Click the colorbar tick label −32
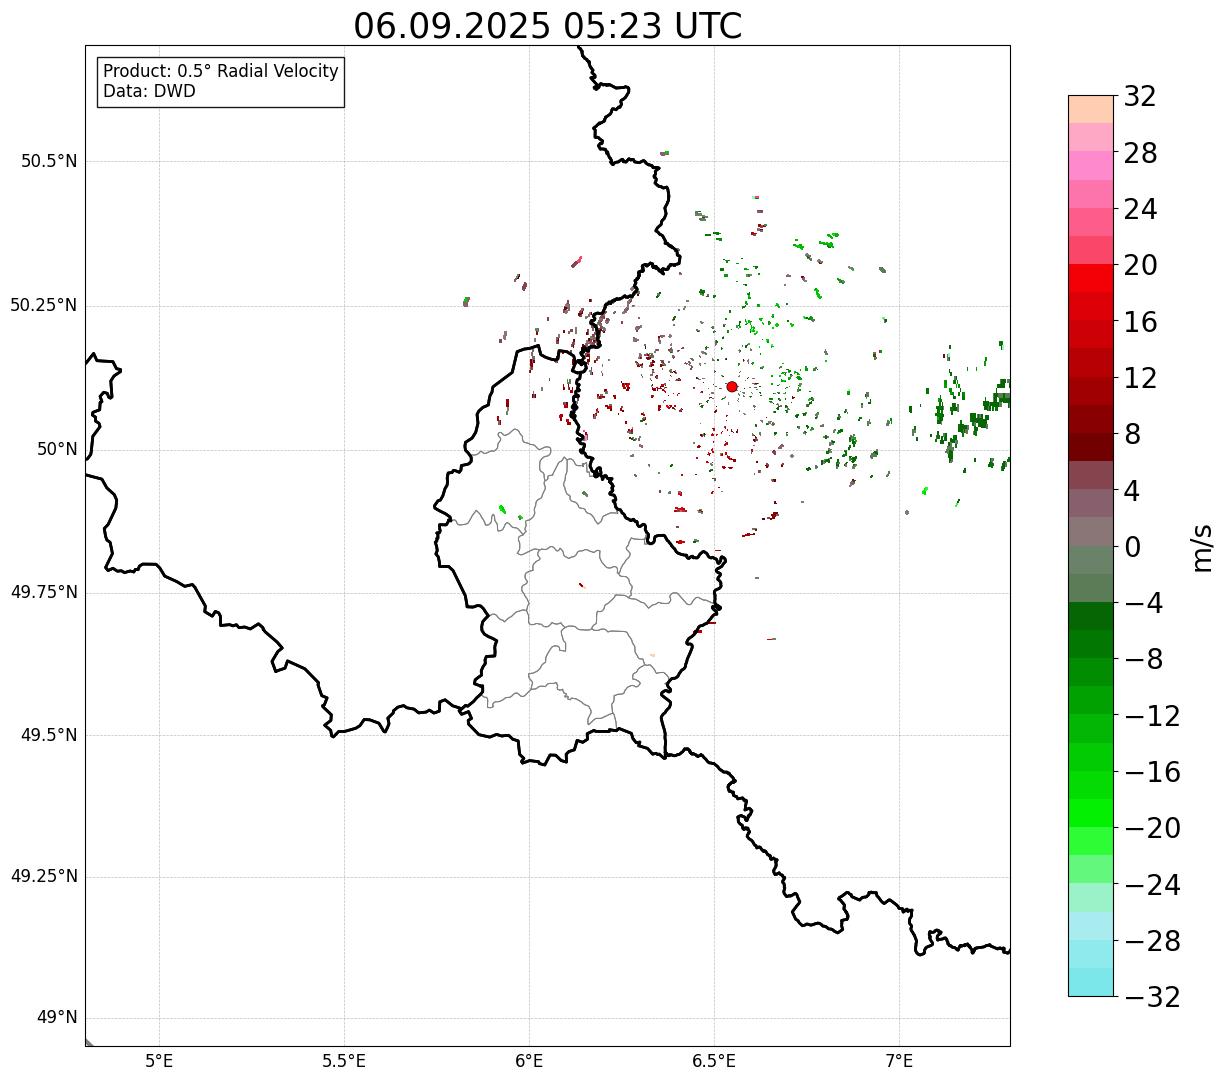Image resolution: width=1225 pixels, height=1081 pixels. pos(1152,997)
